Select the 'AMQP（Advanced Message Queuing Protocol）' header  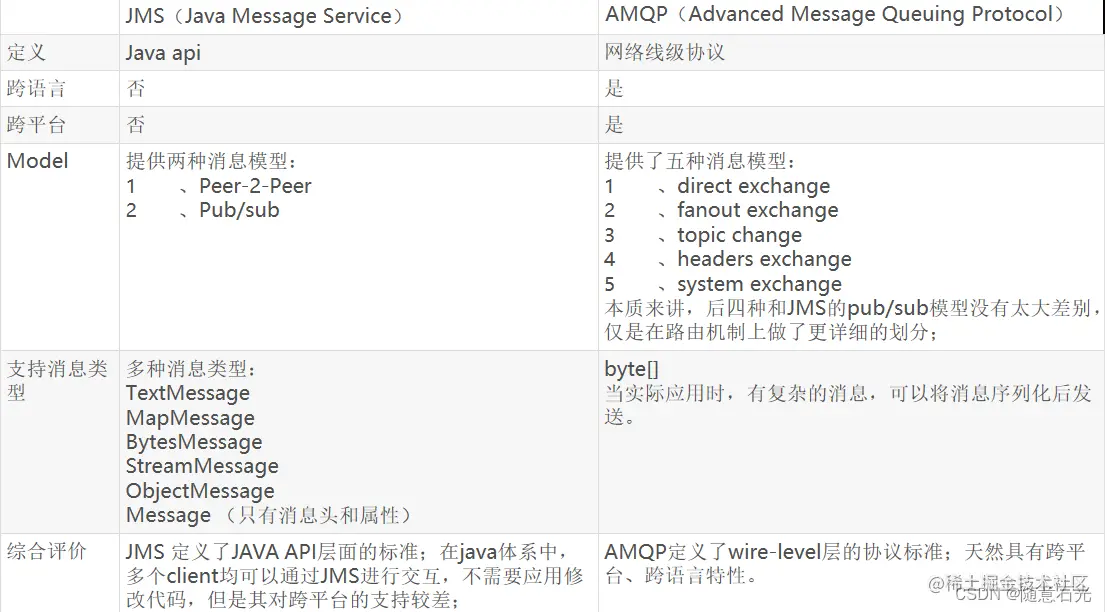coord(834,14)
